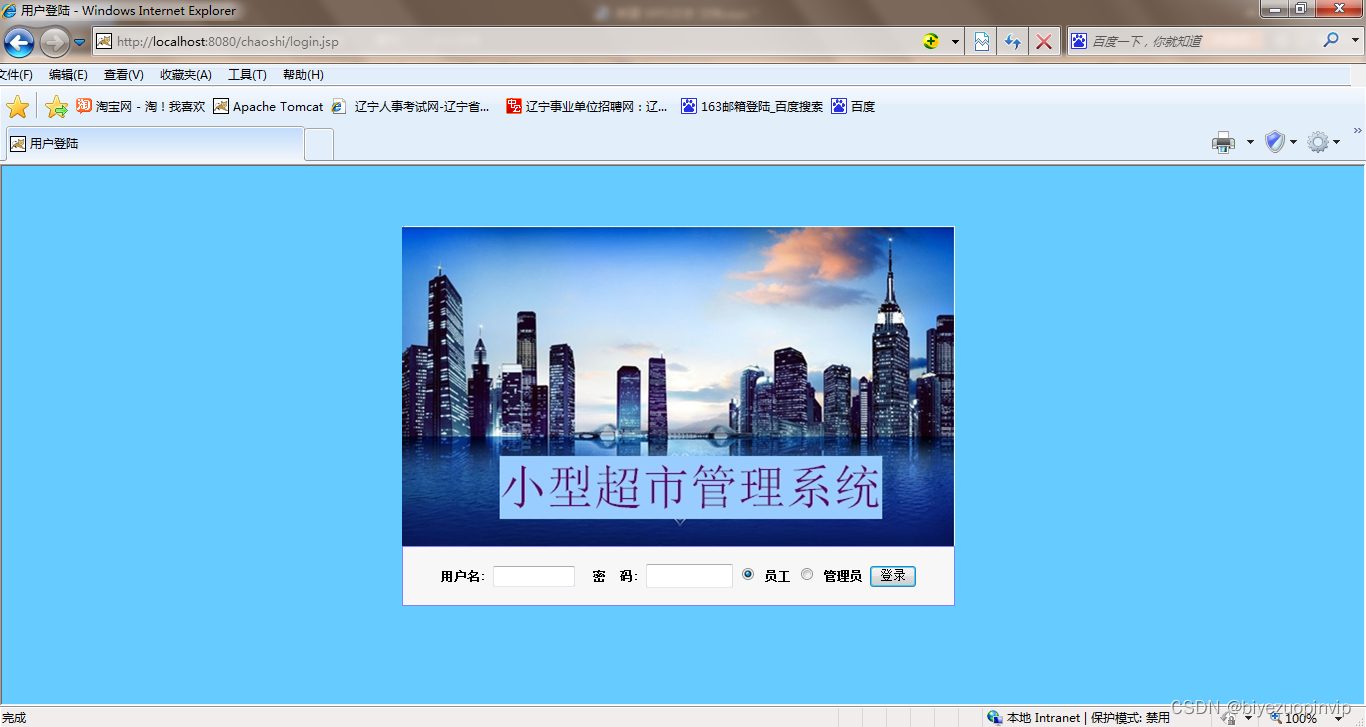Click the 百度 favorites bar shortcut
Viewport: 1366px width, 727px height.
[852, 106]
